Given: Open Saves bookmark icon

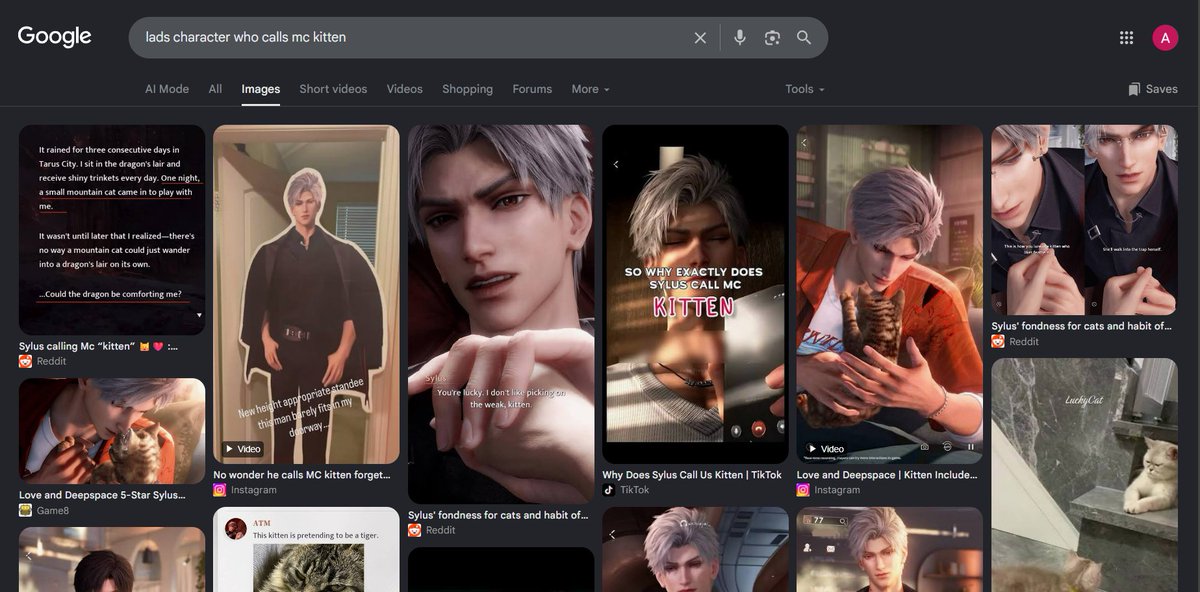Looking at the screenshot, I should (1134, 89).
